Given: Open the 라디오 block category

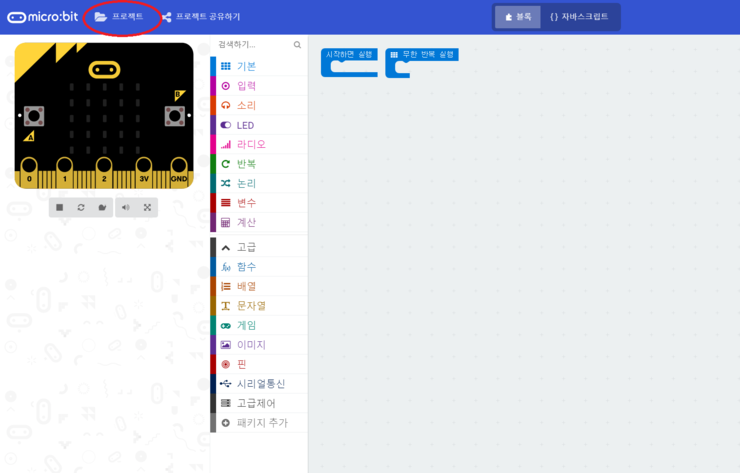Looking at the screenshot, I should click(x=259, y=144).
